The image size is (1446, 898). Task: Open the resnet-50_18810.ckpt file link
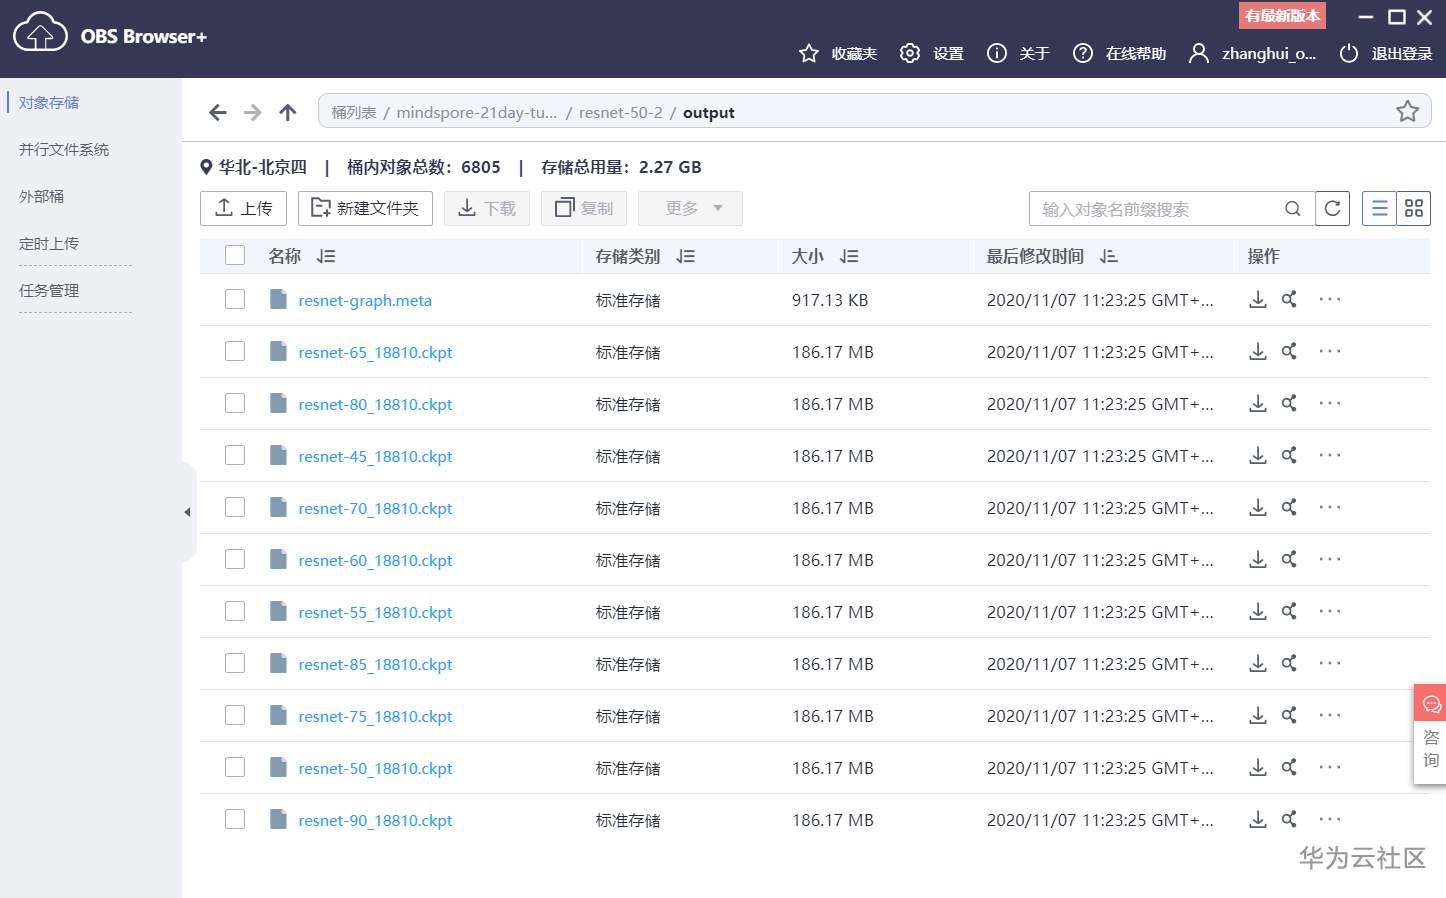pos(375,768)
